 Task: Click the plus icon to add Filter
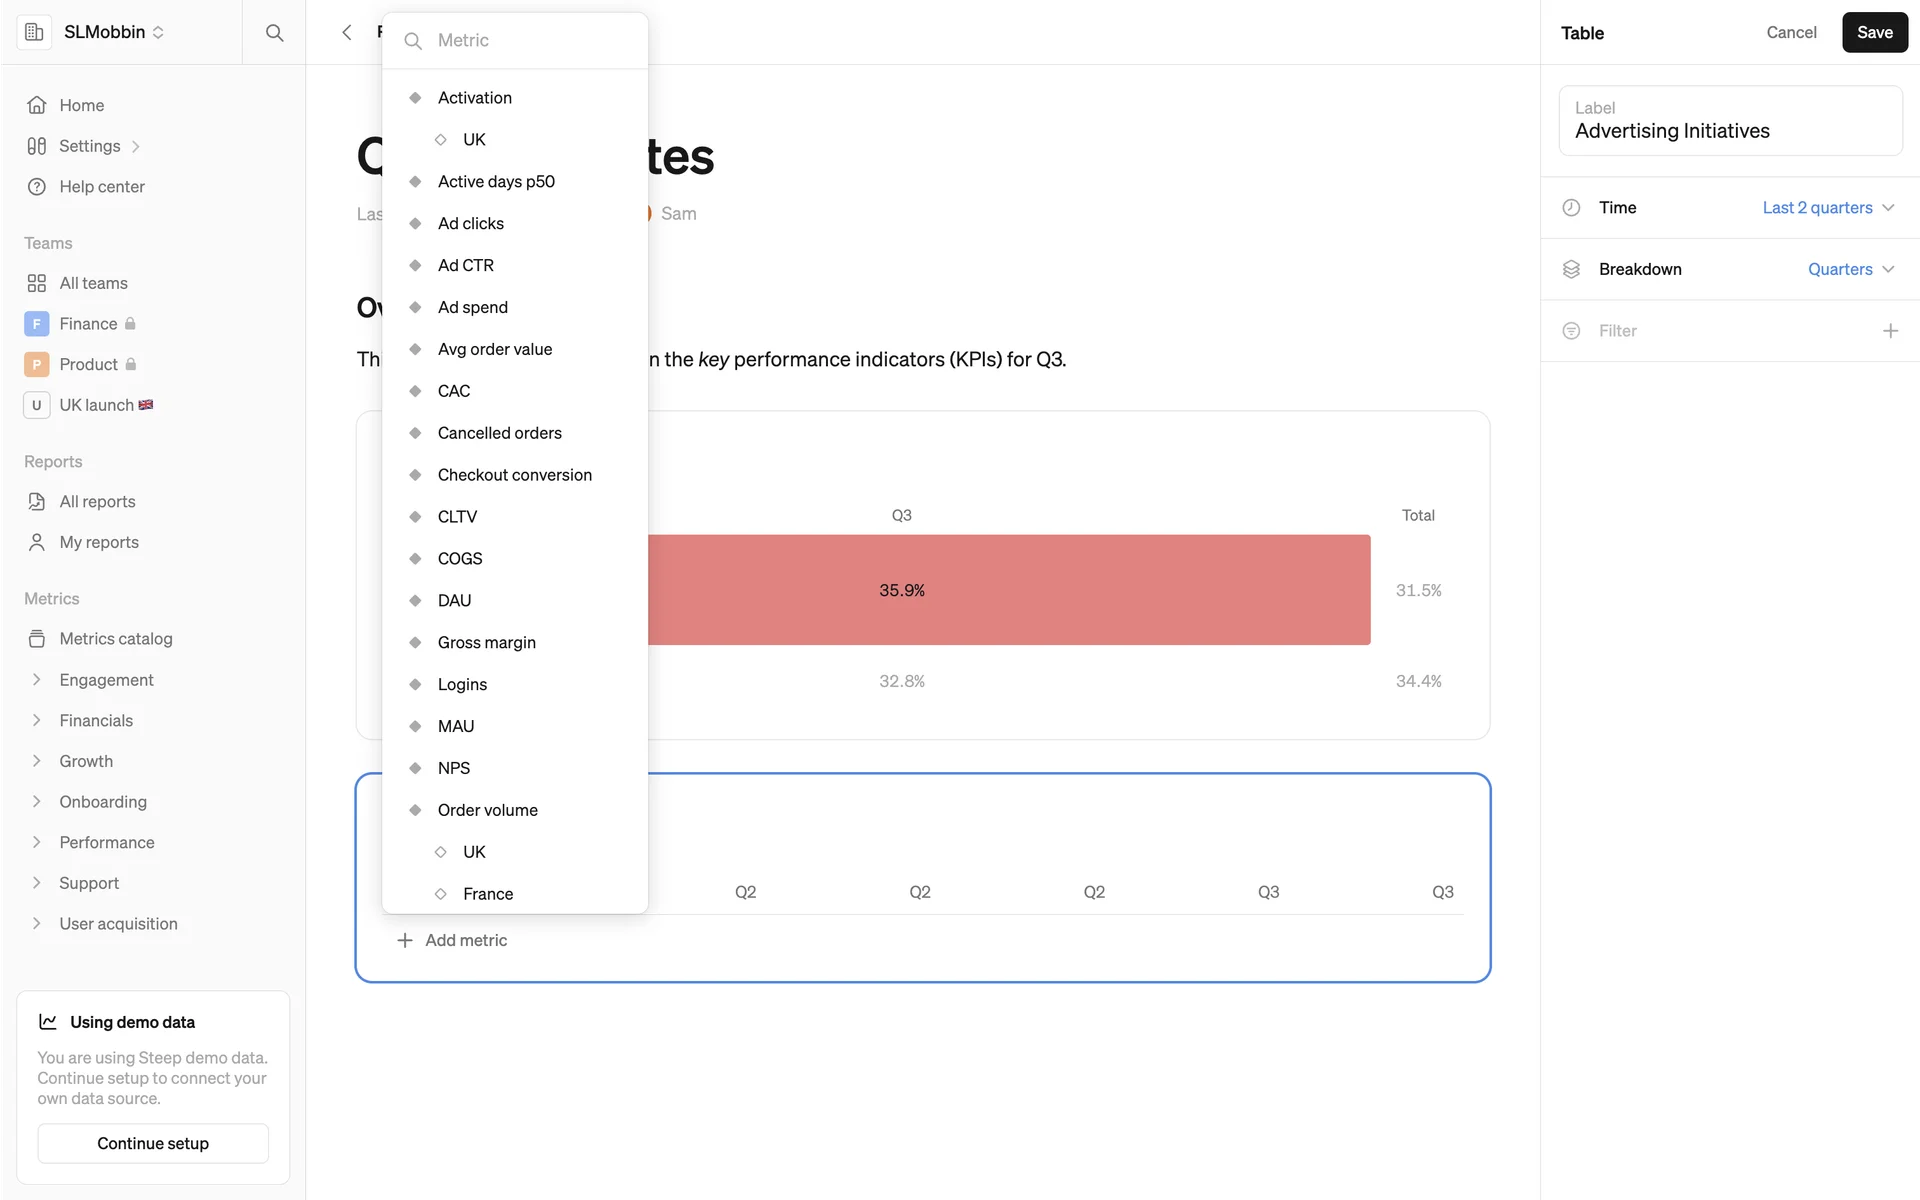tap(1889, 331)
